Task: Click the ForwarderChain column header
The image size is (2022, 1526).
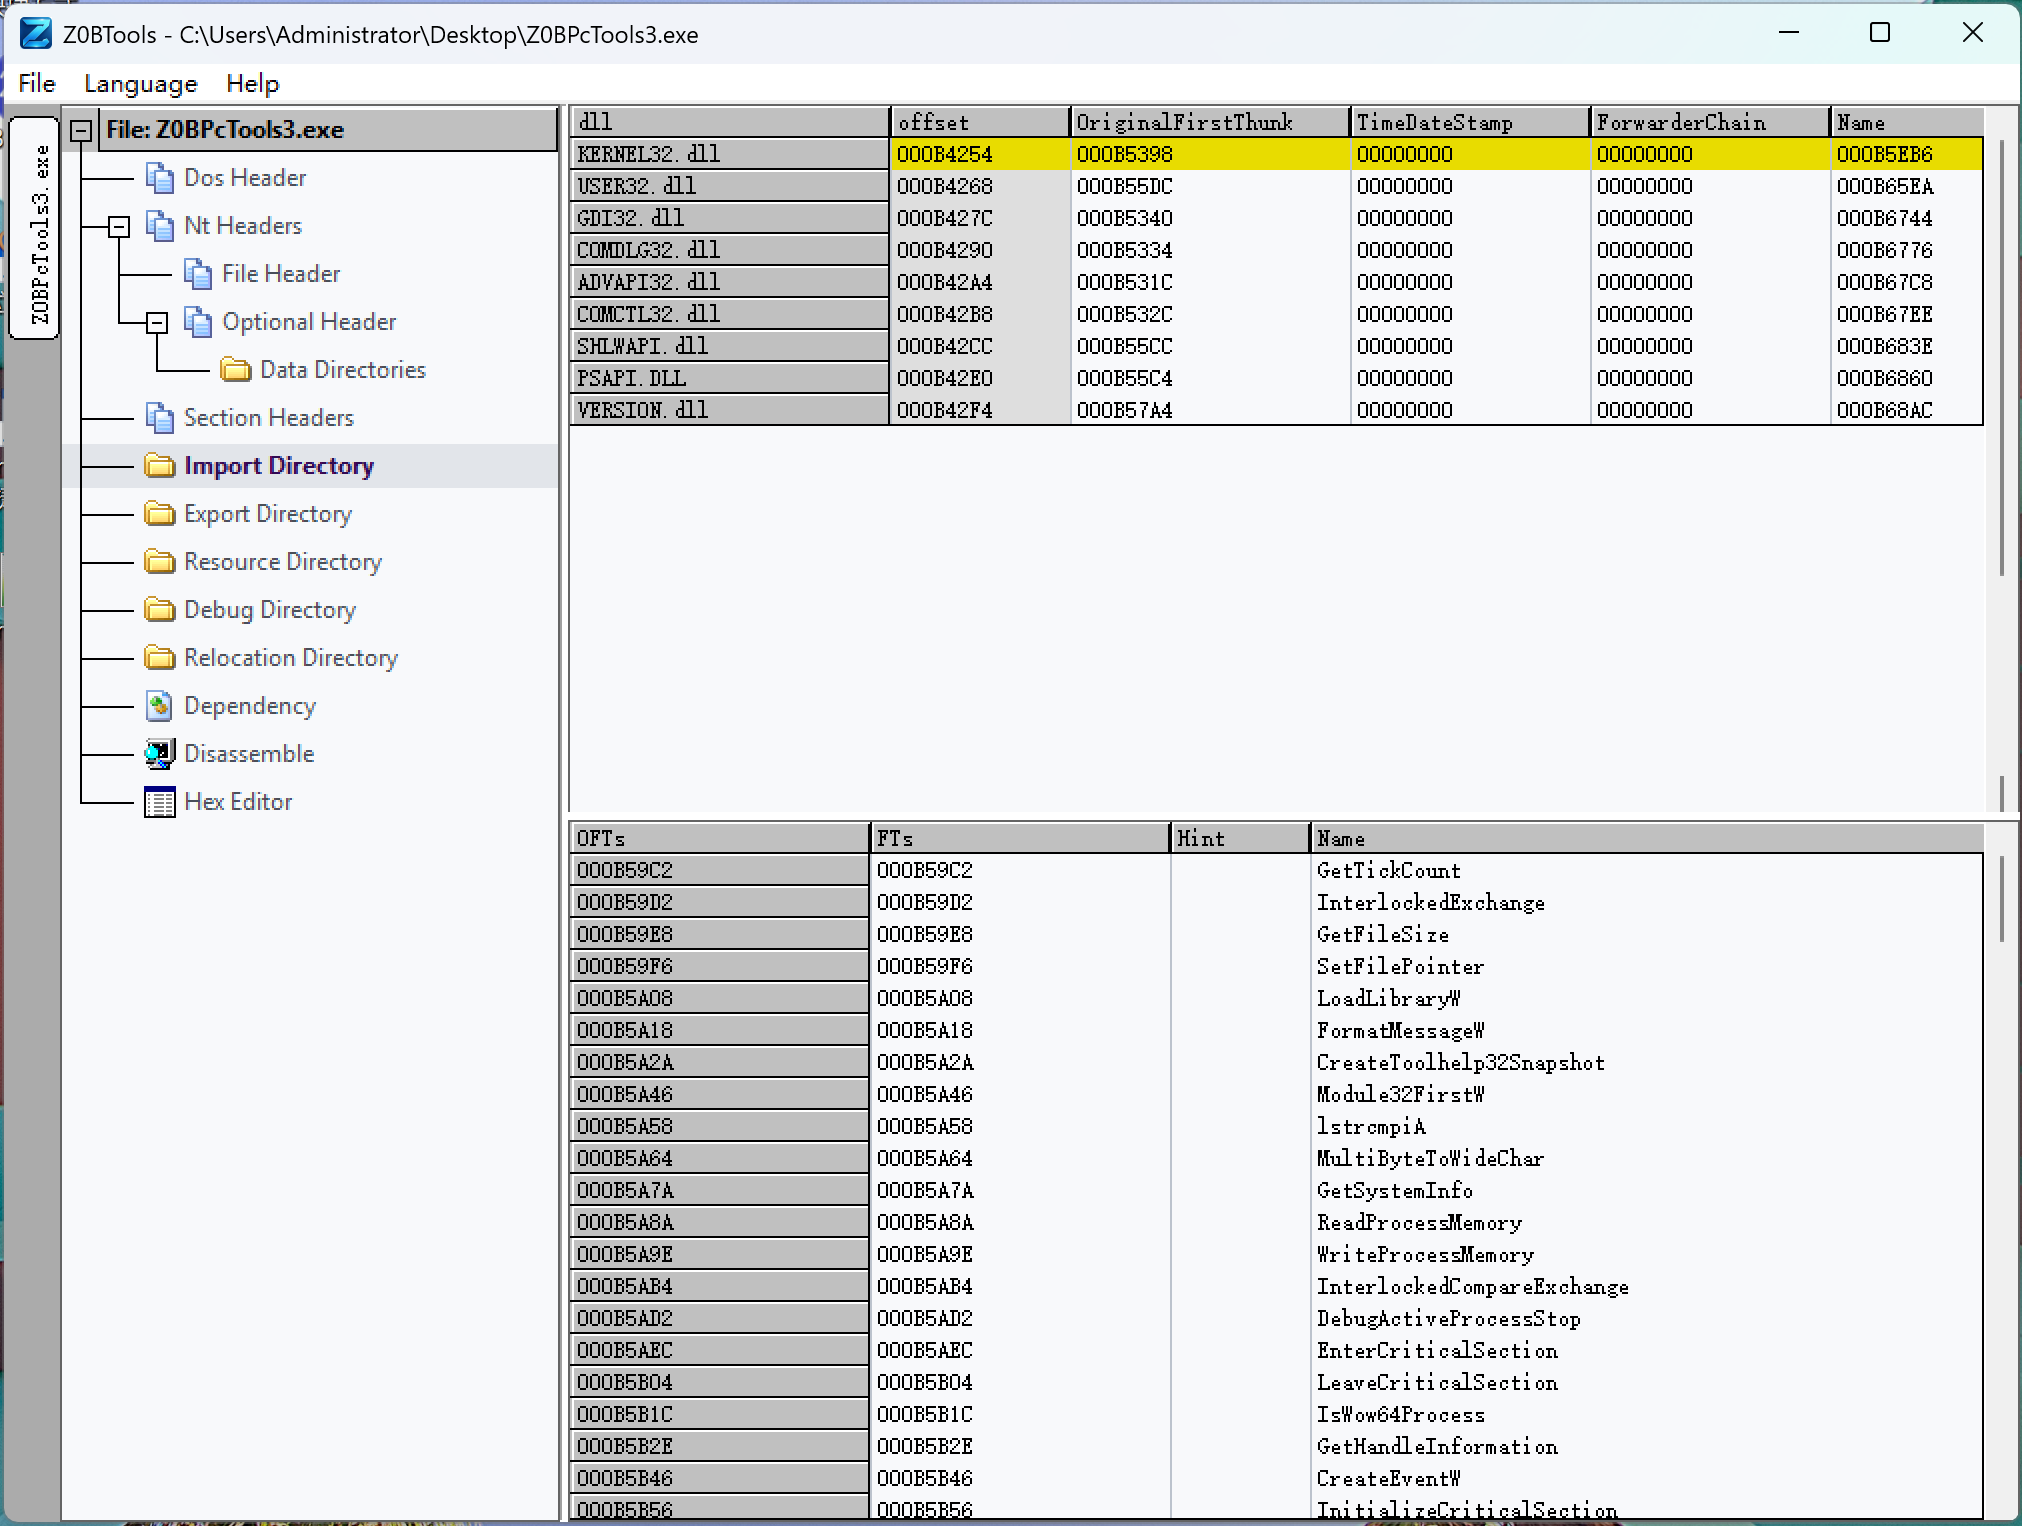Action: coord(1710,122)
